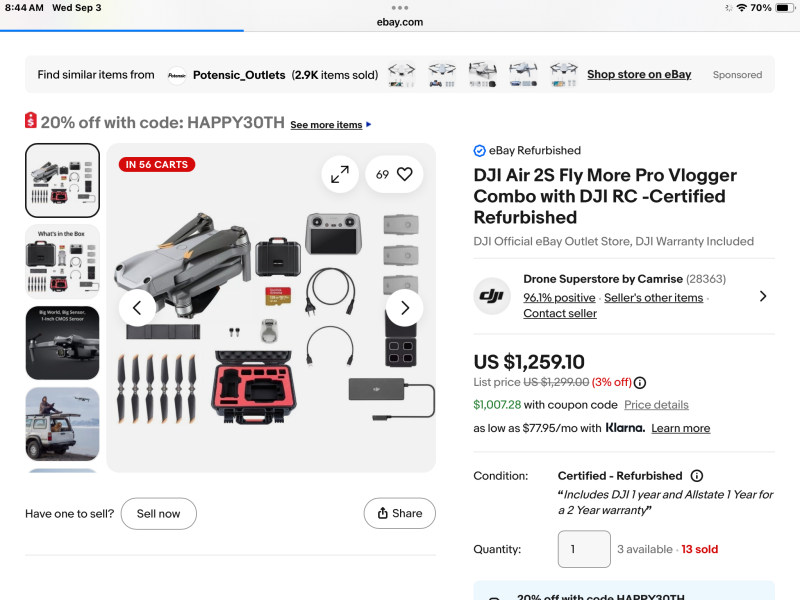The width and height of the screenshot is (800, 600).
Task: Open list price info icon
Action: (640, 382)
